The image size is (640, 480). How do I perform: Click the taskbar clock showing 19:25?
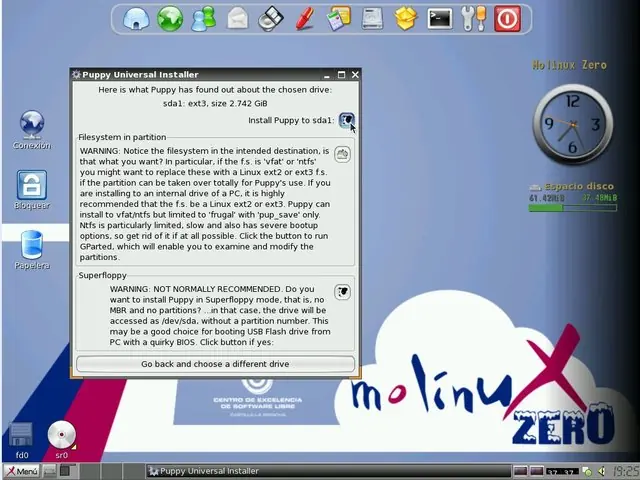pos(624,471)
